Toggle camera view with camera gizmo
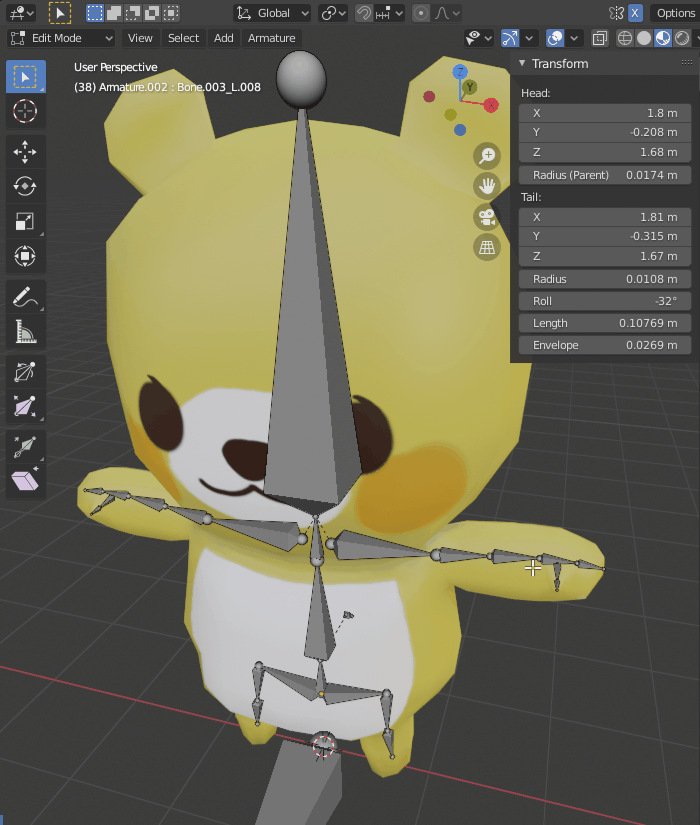This screenshot has height=825, width=700. pyautogui.click(x=487, y=217)
